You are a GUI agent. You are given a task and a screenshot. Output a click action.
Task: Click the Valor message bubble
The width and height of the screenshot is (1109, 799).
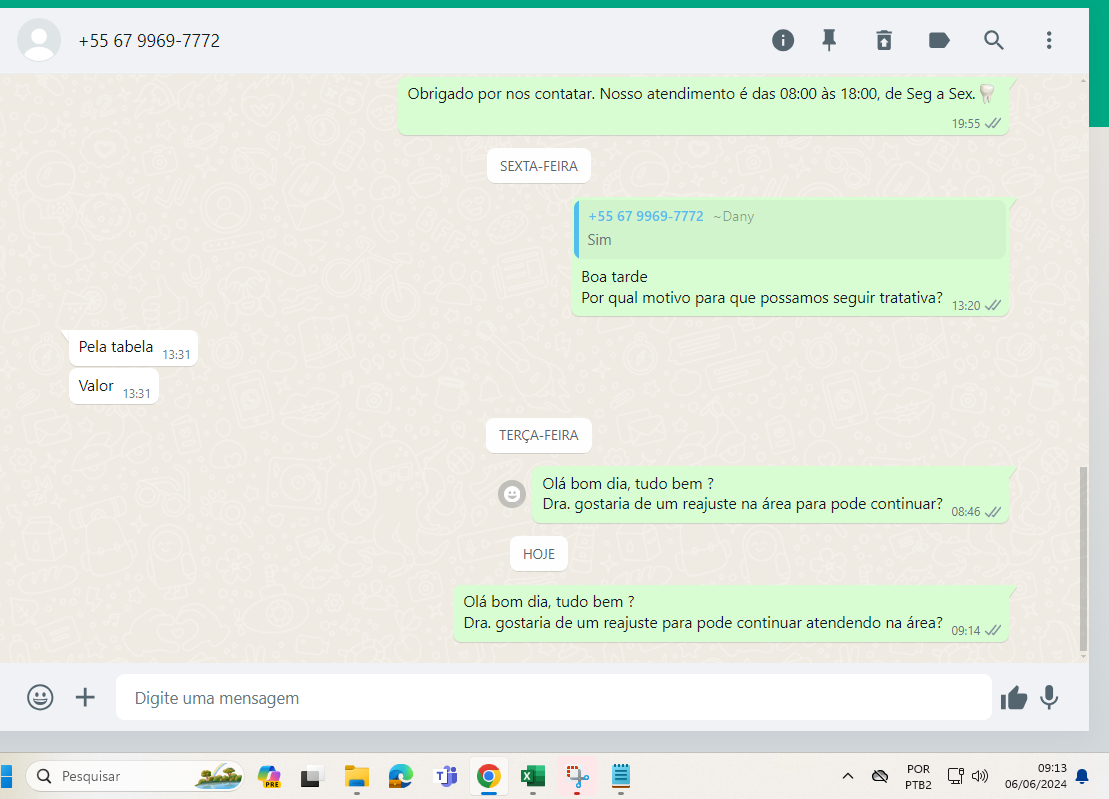pyautogui.click(x=114, y=387)
